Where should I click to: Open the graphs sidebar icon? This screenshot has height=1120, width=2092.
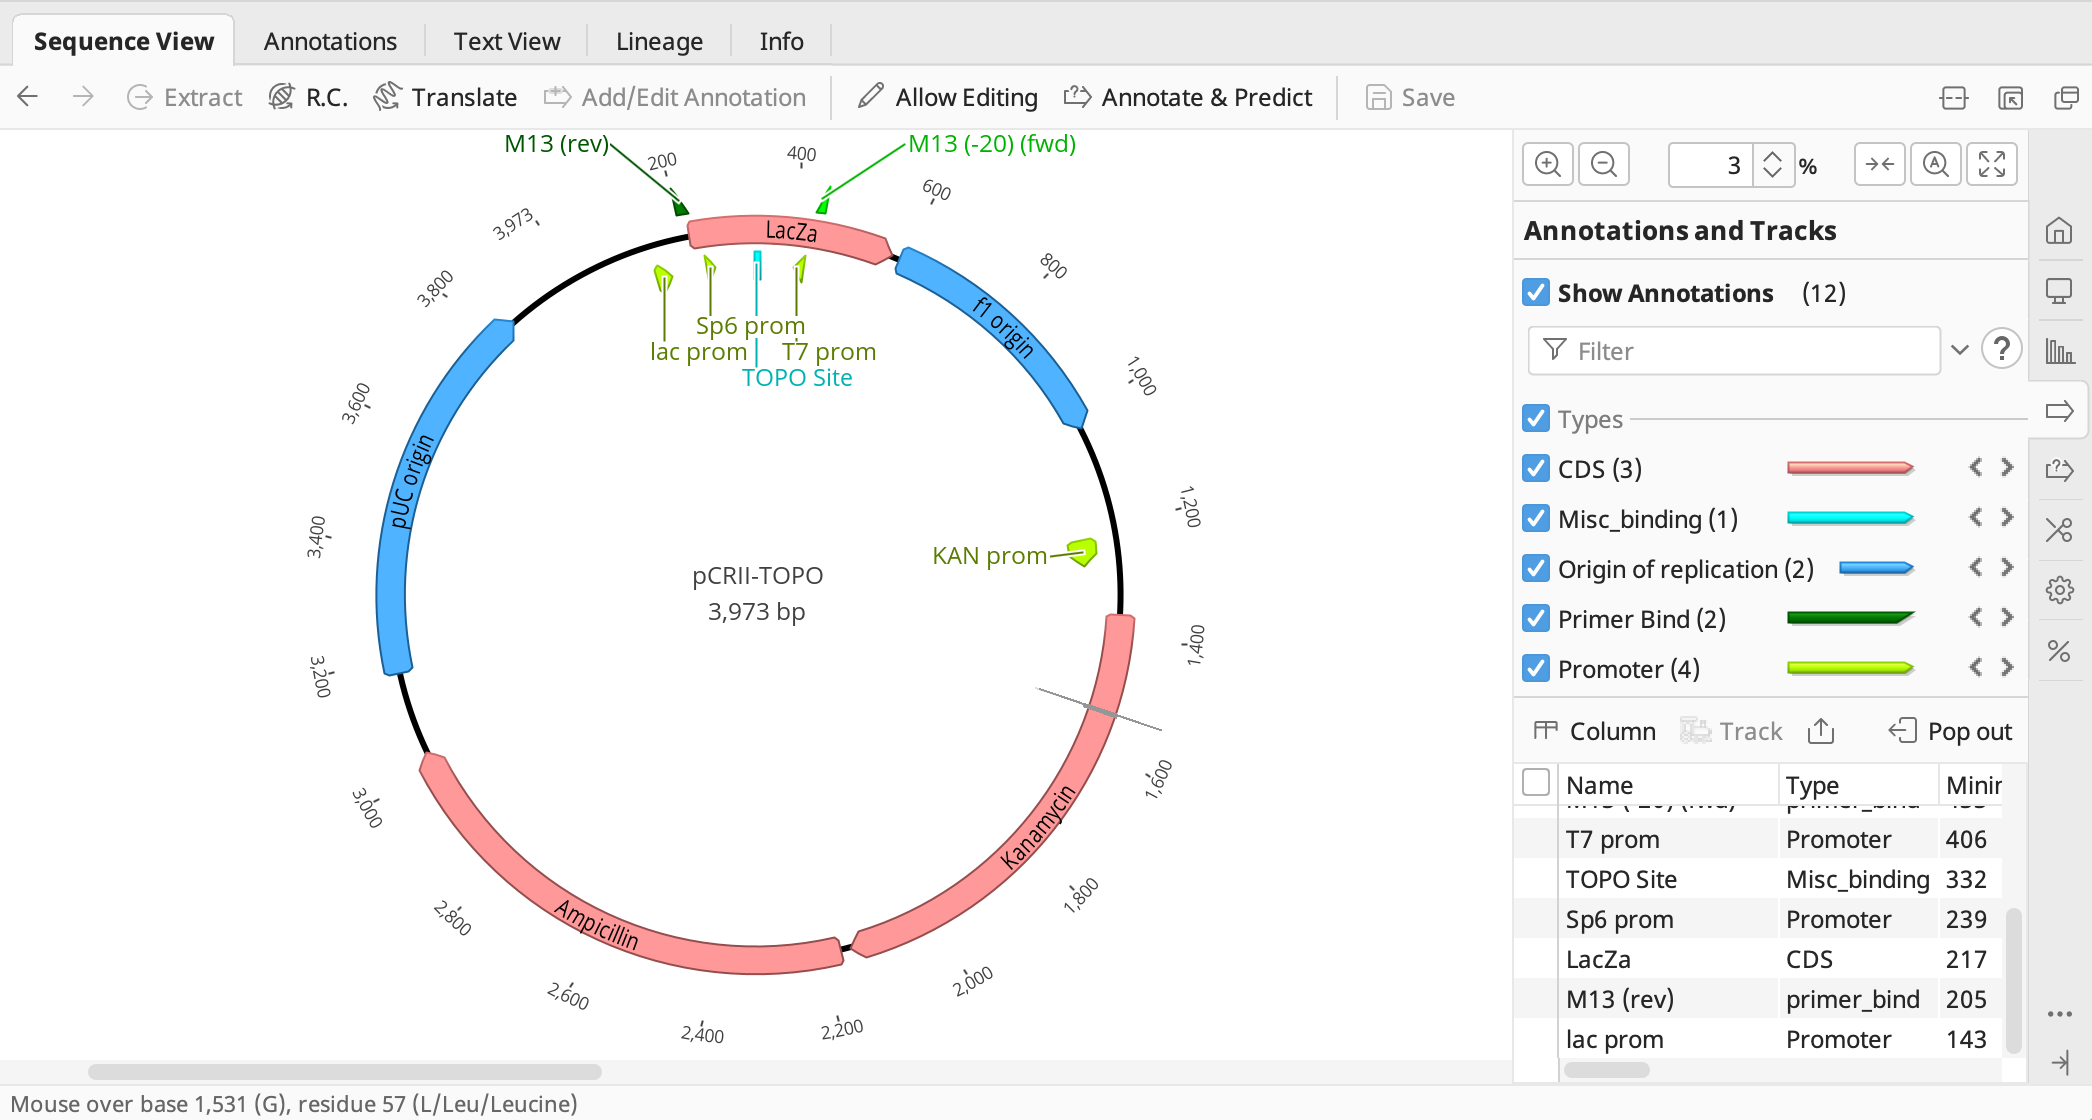(2059, 351)
